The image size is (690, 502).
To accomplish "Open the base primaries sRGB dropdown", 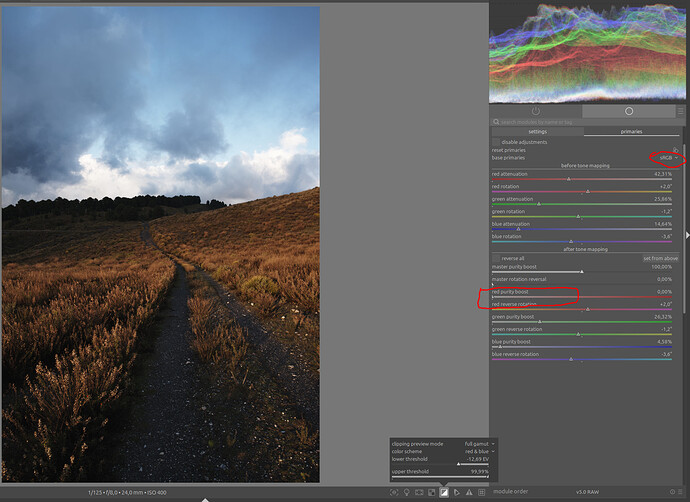I will (x=666, y=158).
